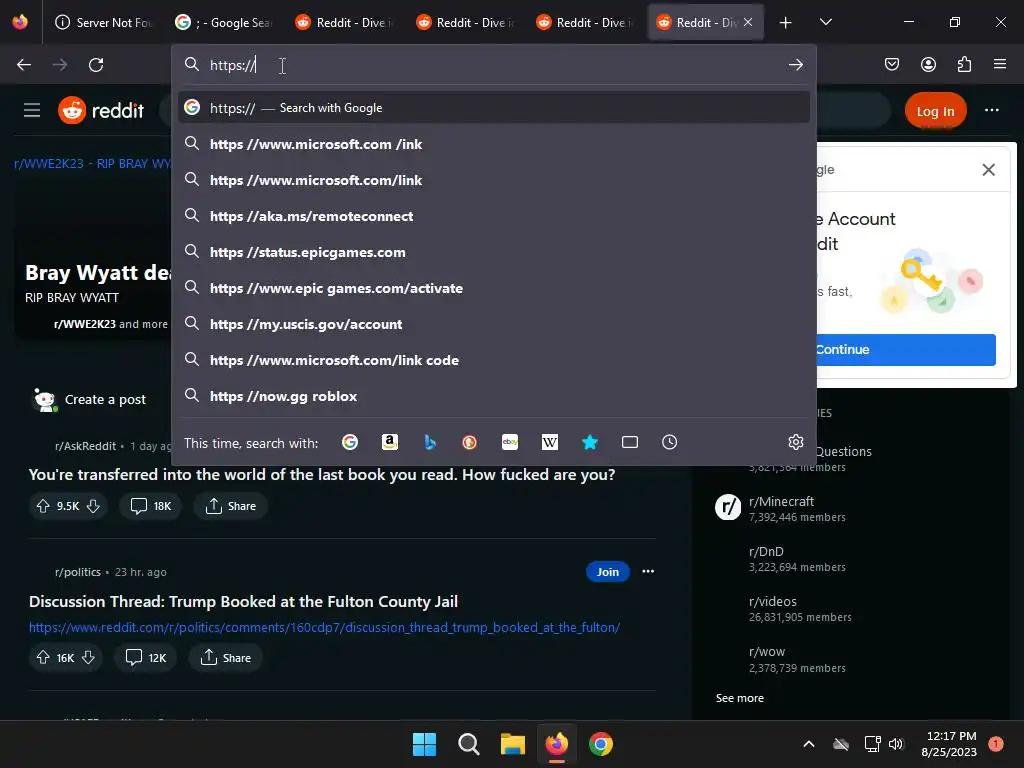The image size is (1024, 768).
Task: Click the address bar text field
Action: point(494,65)
